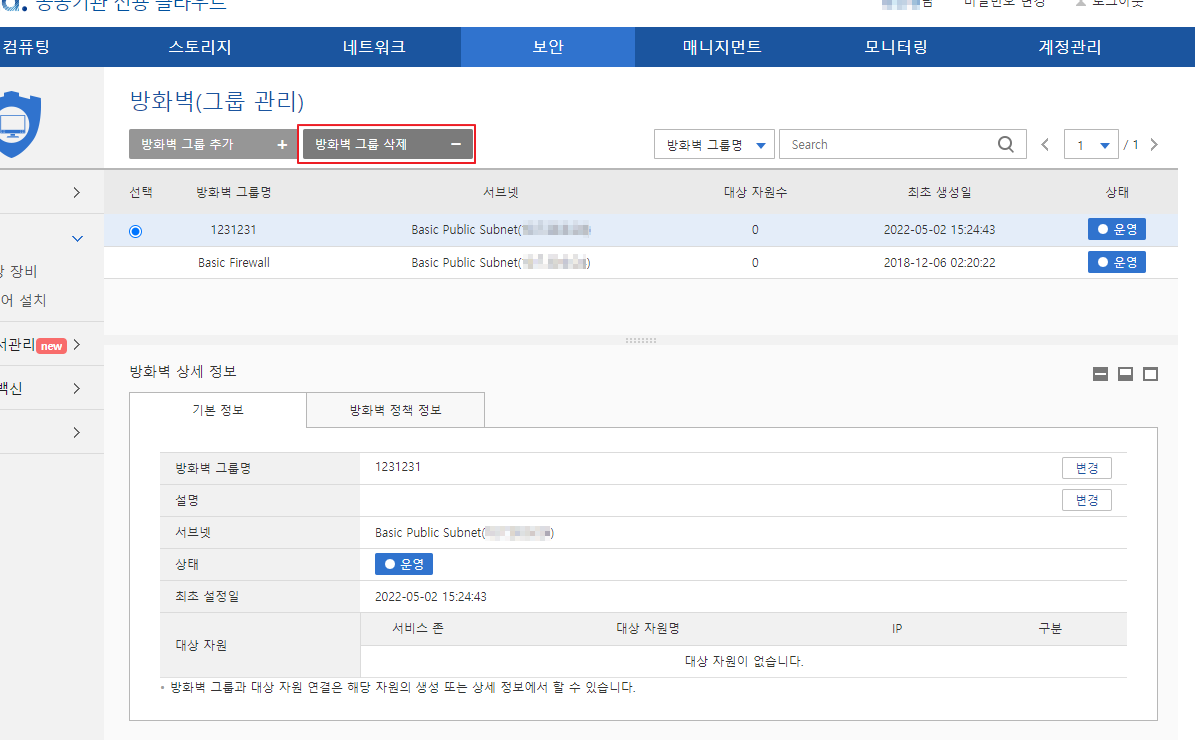The width and height of the screenshot is (1195, 740).
Task: Go to the next page arrow
Action: pos(1154,145)
